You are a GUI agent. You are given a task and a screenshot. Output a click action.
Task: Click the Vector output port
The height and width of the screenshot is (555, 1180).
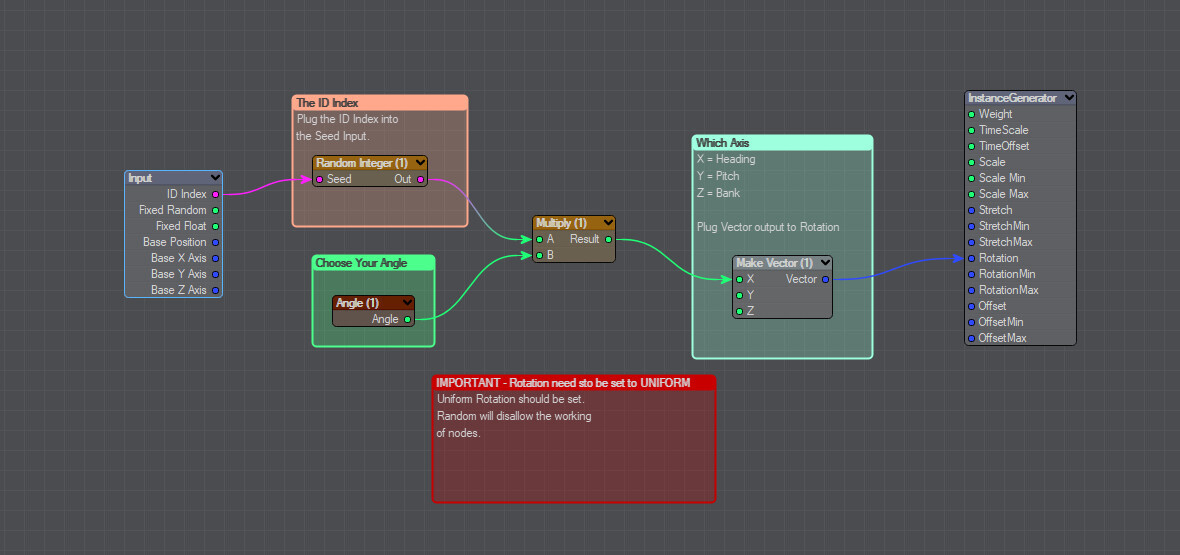(x=826, y=279)
